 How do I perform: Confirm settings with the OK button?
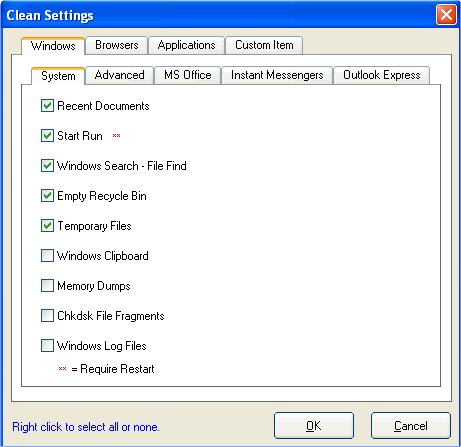[314, 426]
